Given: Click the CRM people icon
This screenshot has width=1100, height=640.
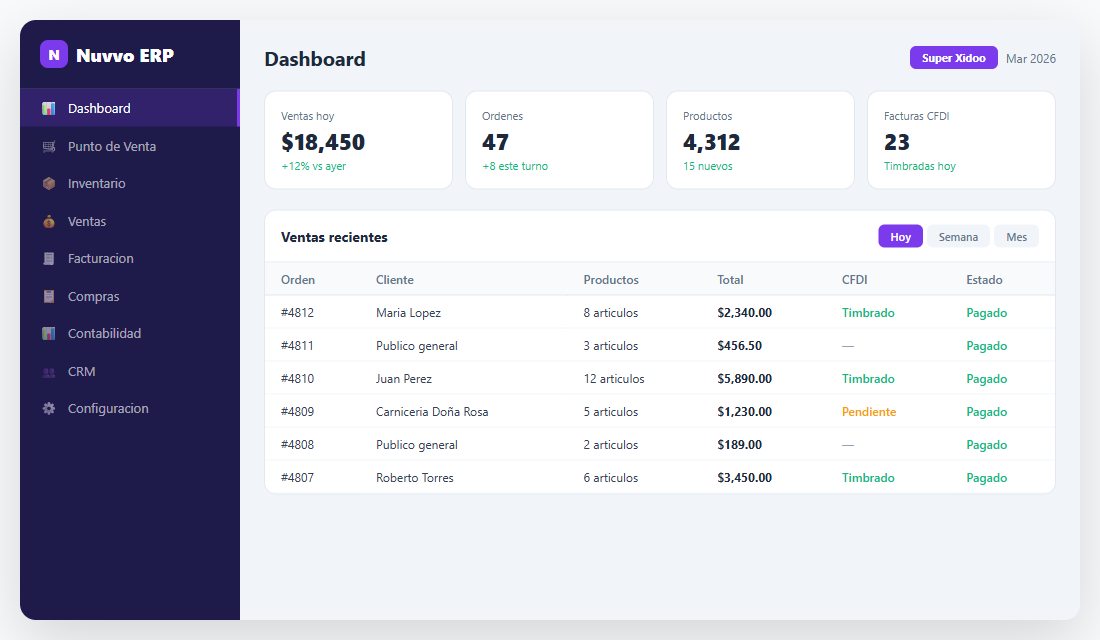Looking at the screenshot, I should [x=47, y=371].
